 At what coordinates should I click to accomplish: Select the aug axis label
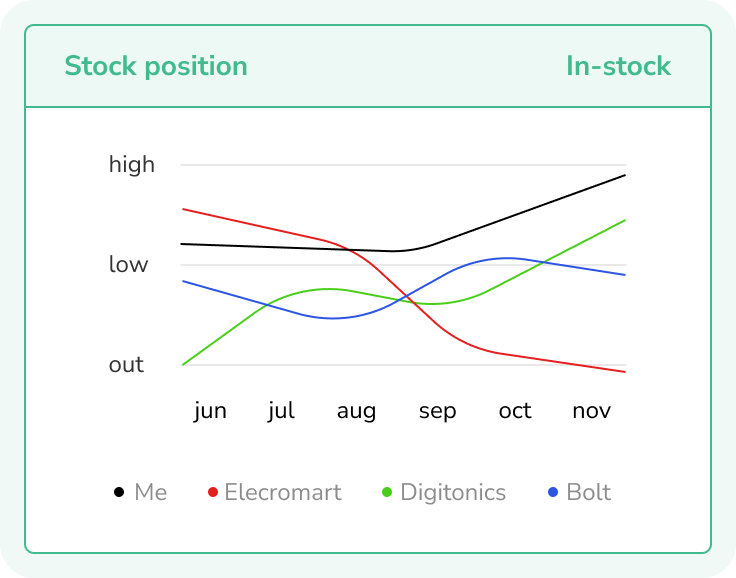tap(356, 412)
